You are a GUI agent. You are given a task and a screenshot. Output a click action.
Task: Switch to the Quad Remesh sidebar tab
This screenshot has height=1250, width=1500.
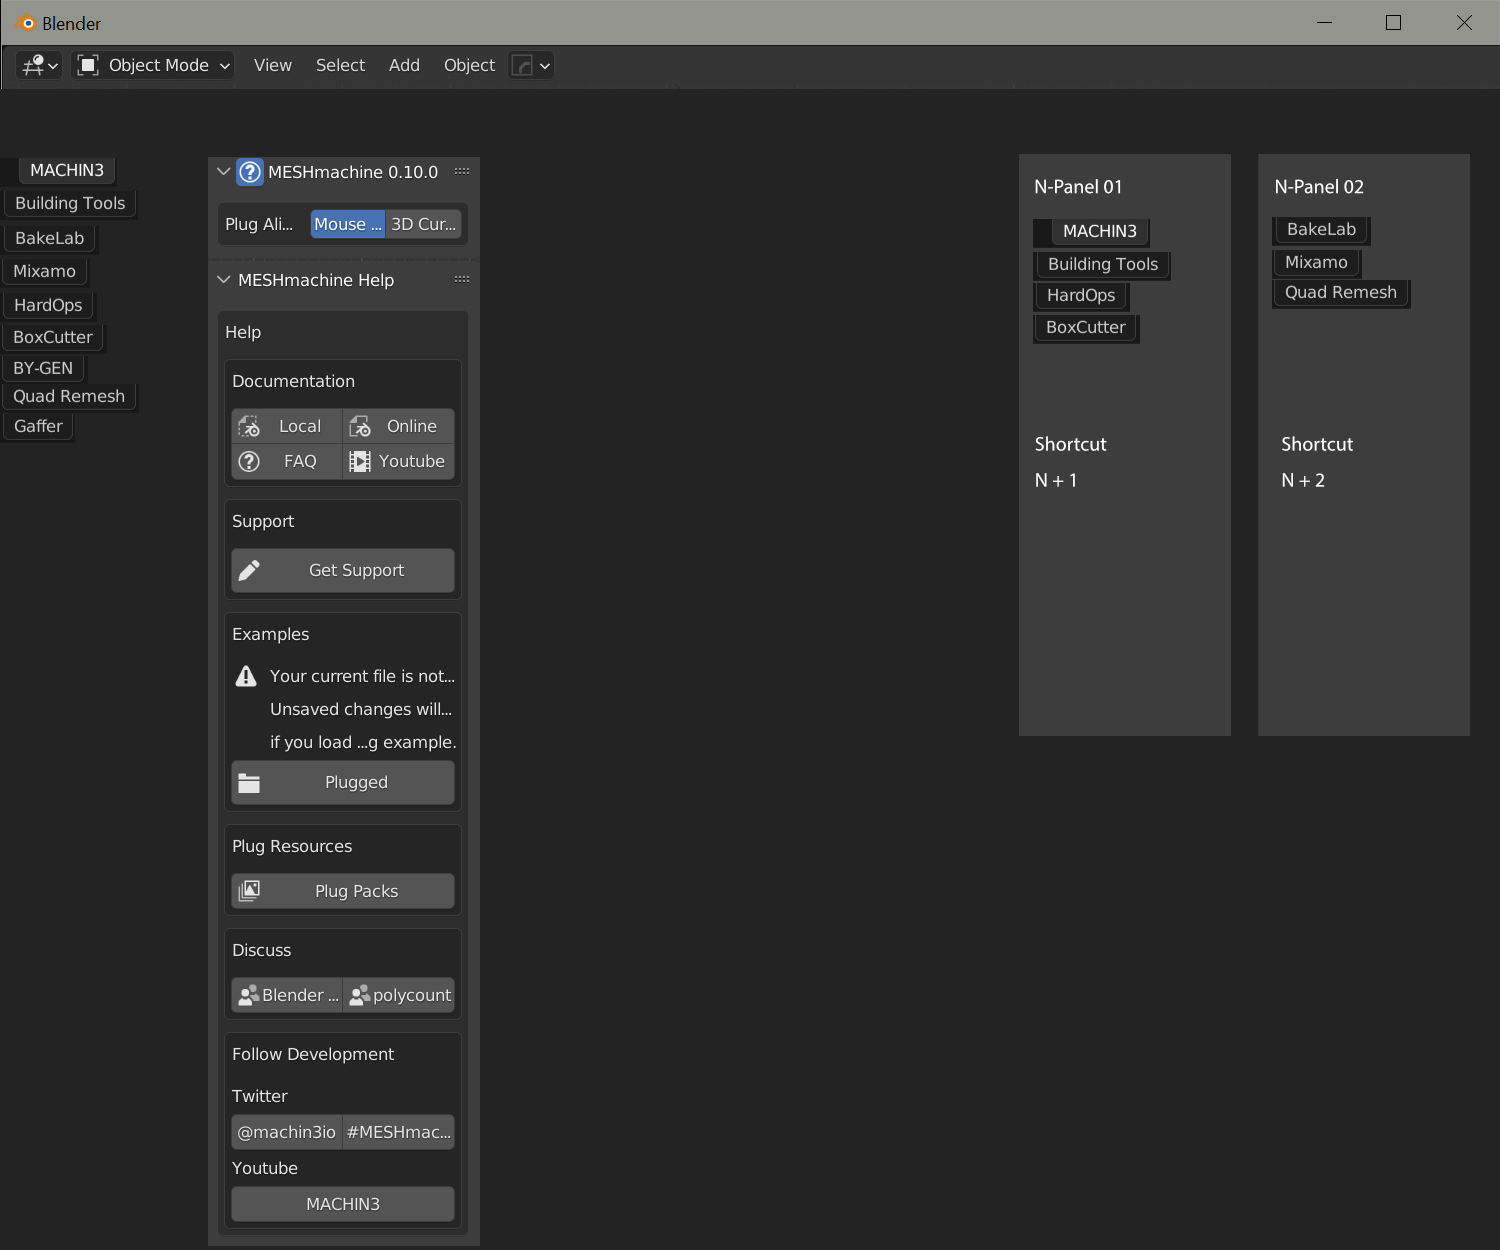click(69, 396)
